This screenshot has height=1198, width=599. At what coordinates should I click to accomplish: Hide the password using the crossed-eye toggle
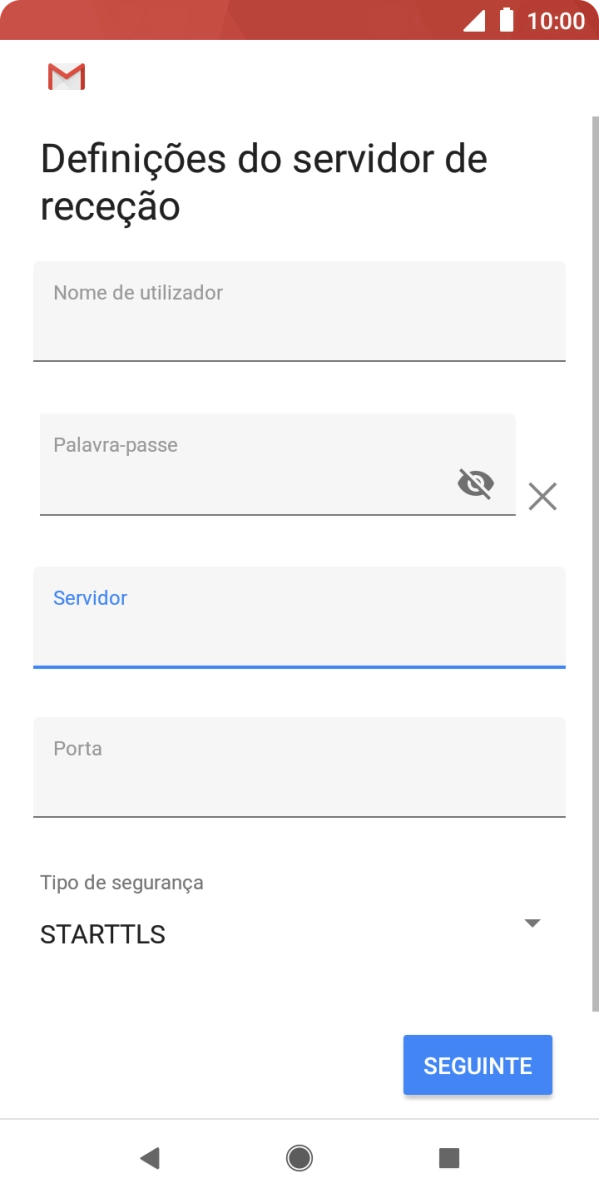tap(475, 483)
